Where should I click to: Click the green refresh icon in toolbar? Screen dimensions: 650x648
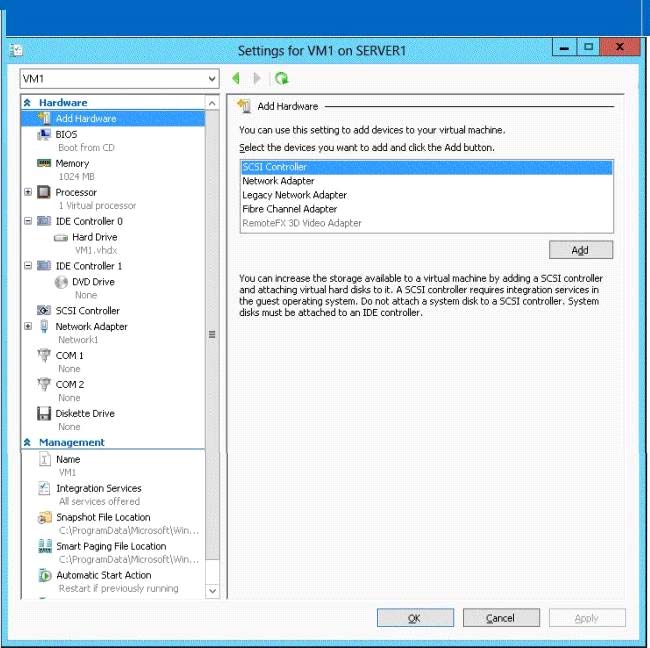coord(282,78)
